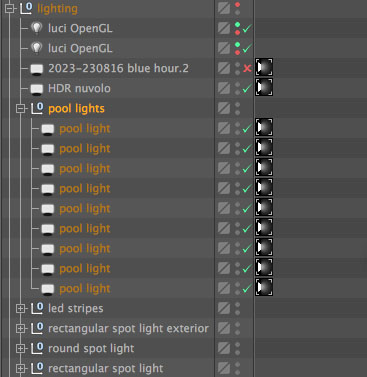Collapse the lighting group

point(9,9)
